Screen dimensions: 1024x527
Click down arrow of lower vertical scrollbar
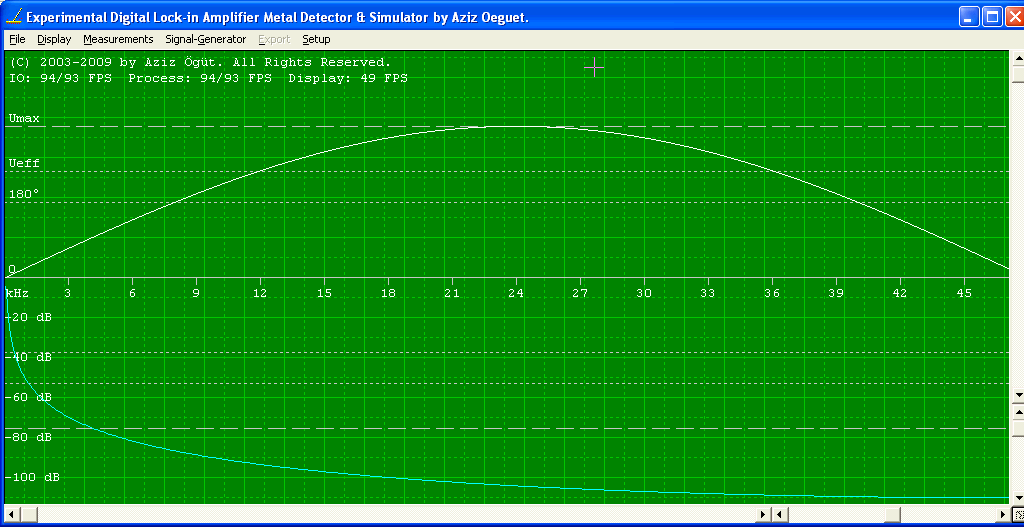(1017, 498)
